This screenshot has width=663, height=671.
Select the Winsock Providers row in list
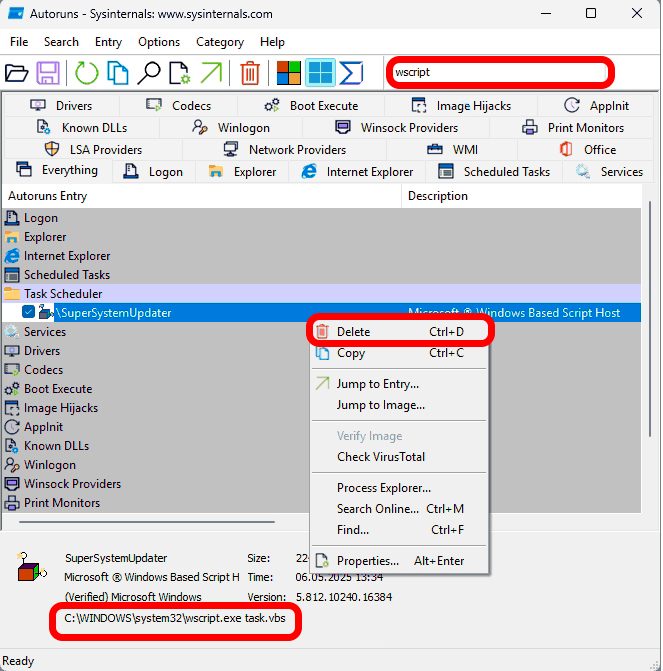(321, 484)
